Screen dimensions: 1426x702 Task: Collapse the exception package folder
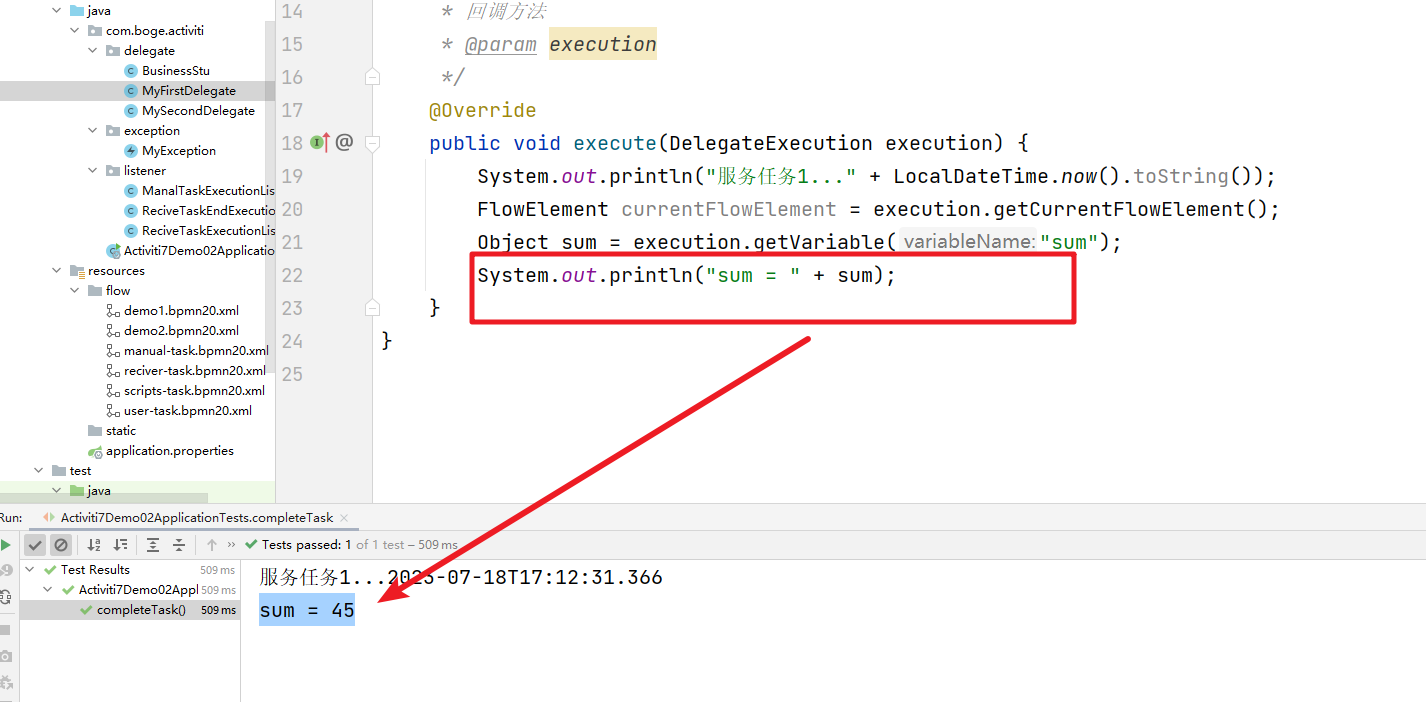93,131
